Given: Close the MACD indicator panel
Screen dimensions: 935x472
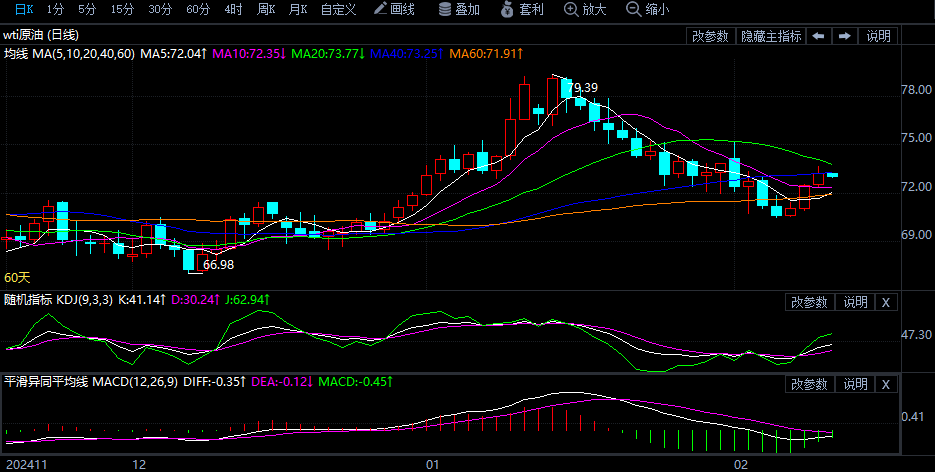Looking at the screenshot, I should point(885,384).
